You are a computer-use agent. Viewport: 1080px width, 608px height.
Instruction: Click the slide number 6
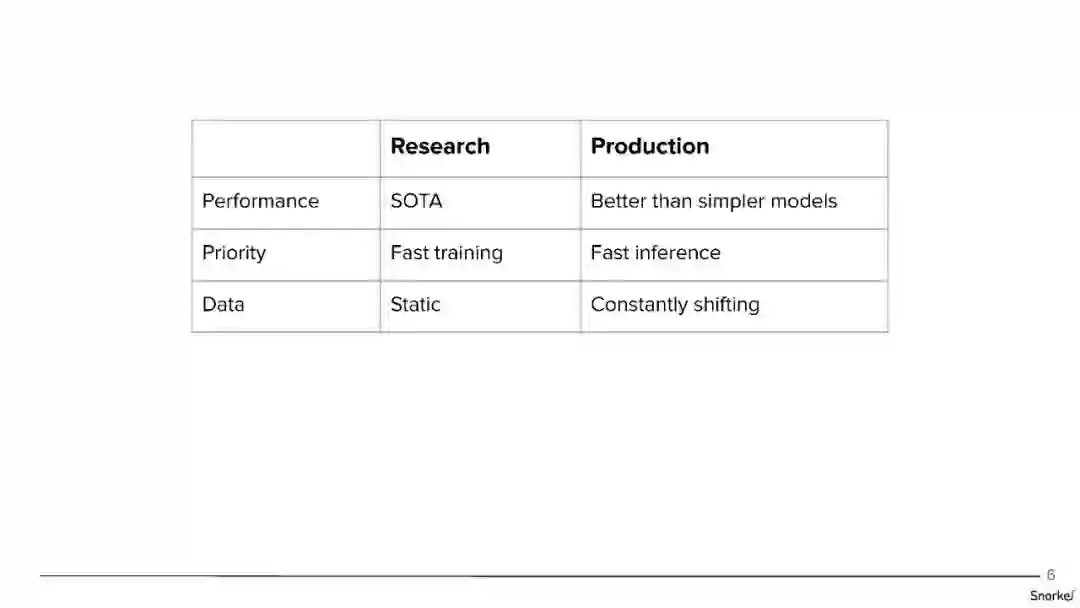1050,575
